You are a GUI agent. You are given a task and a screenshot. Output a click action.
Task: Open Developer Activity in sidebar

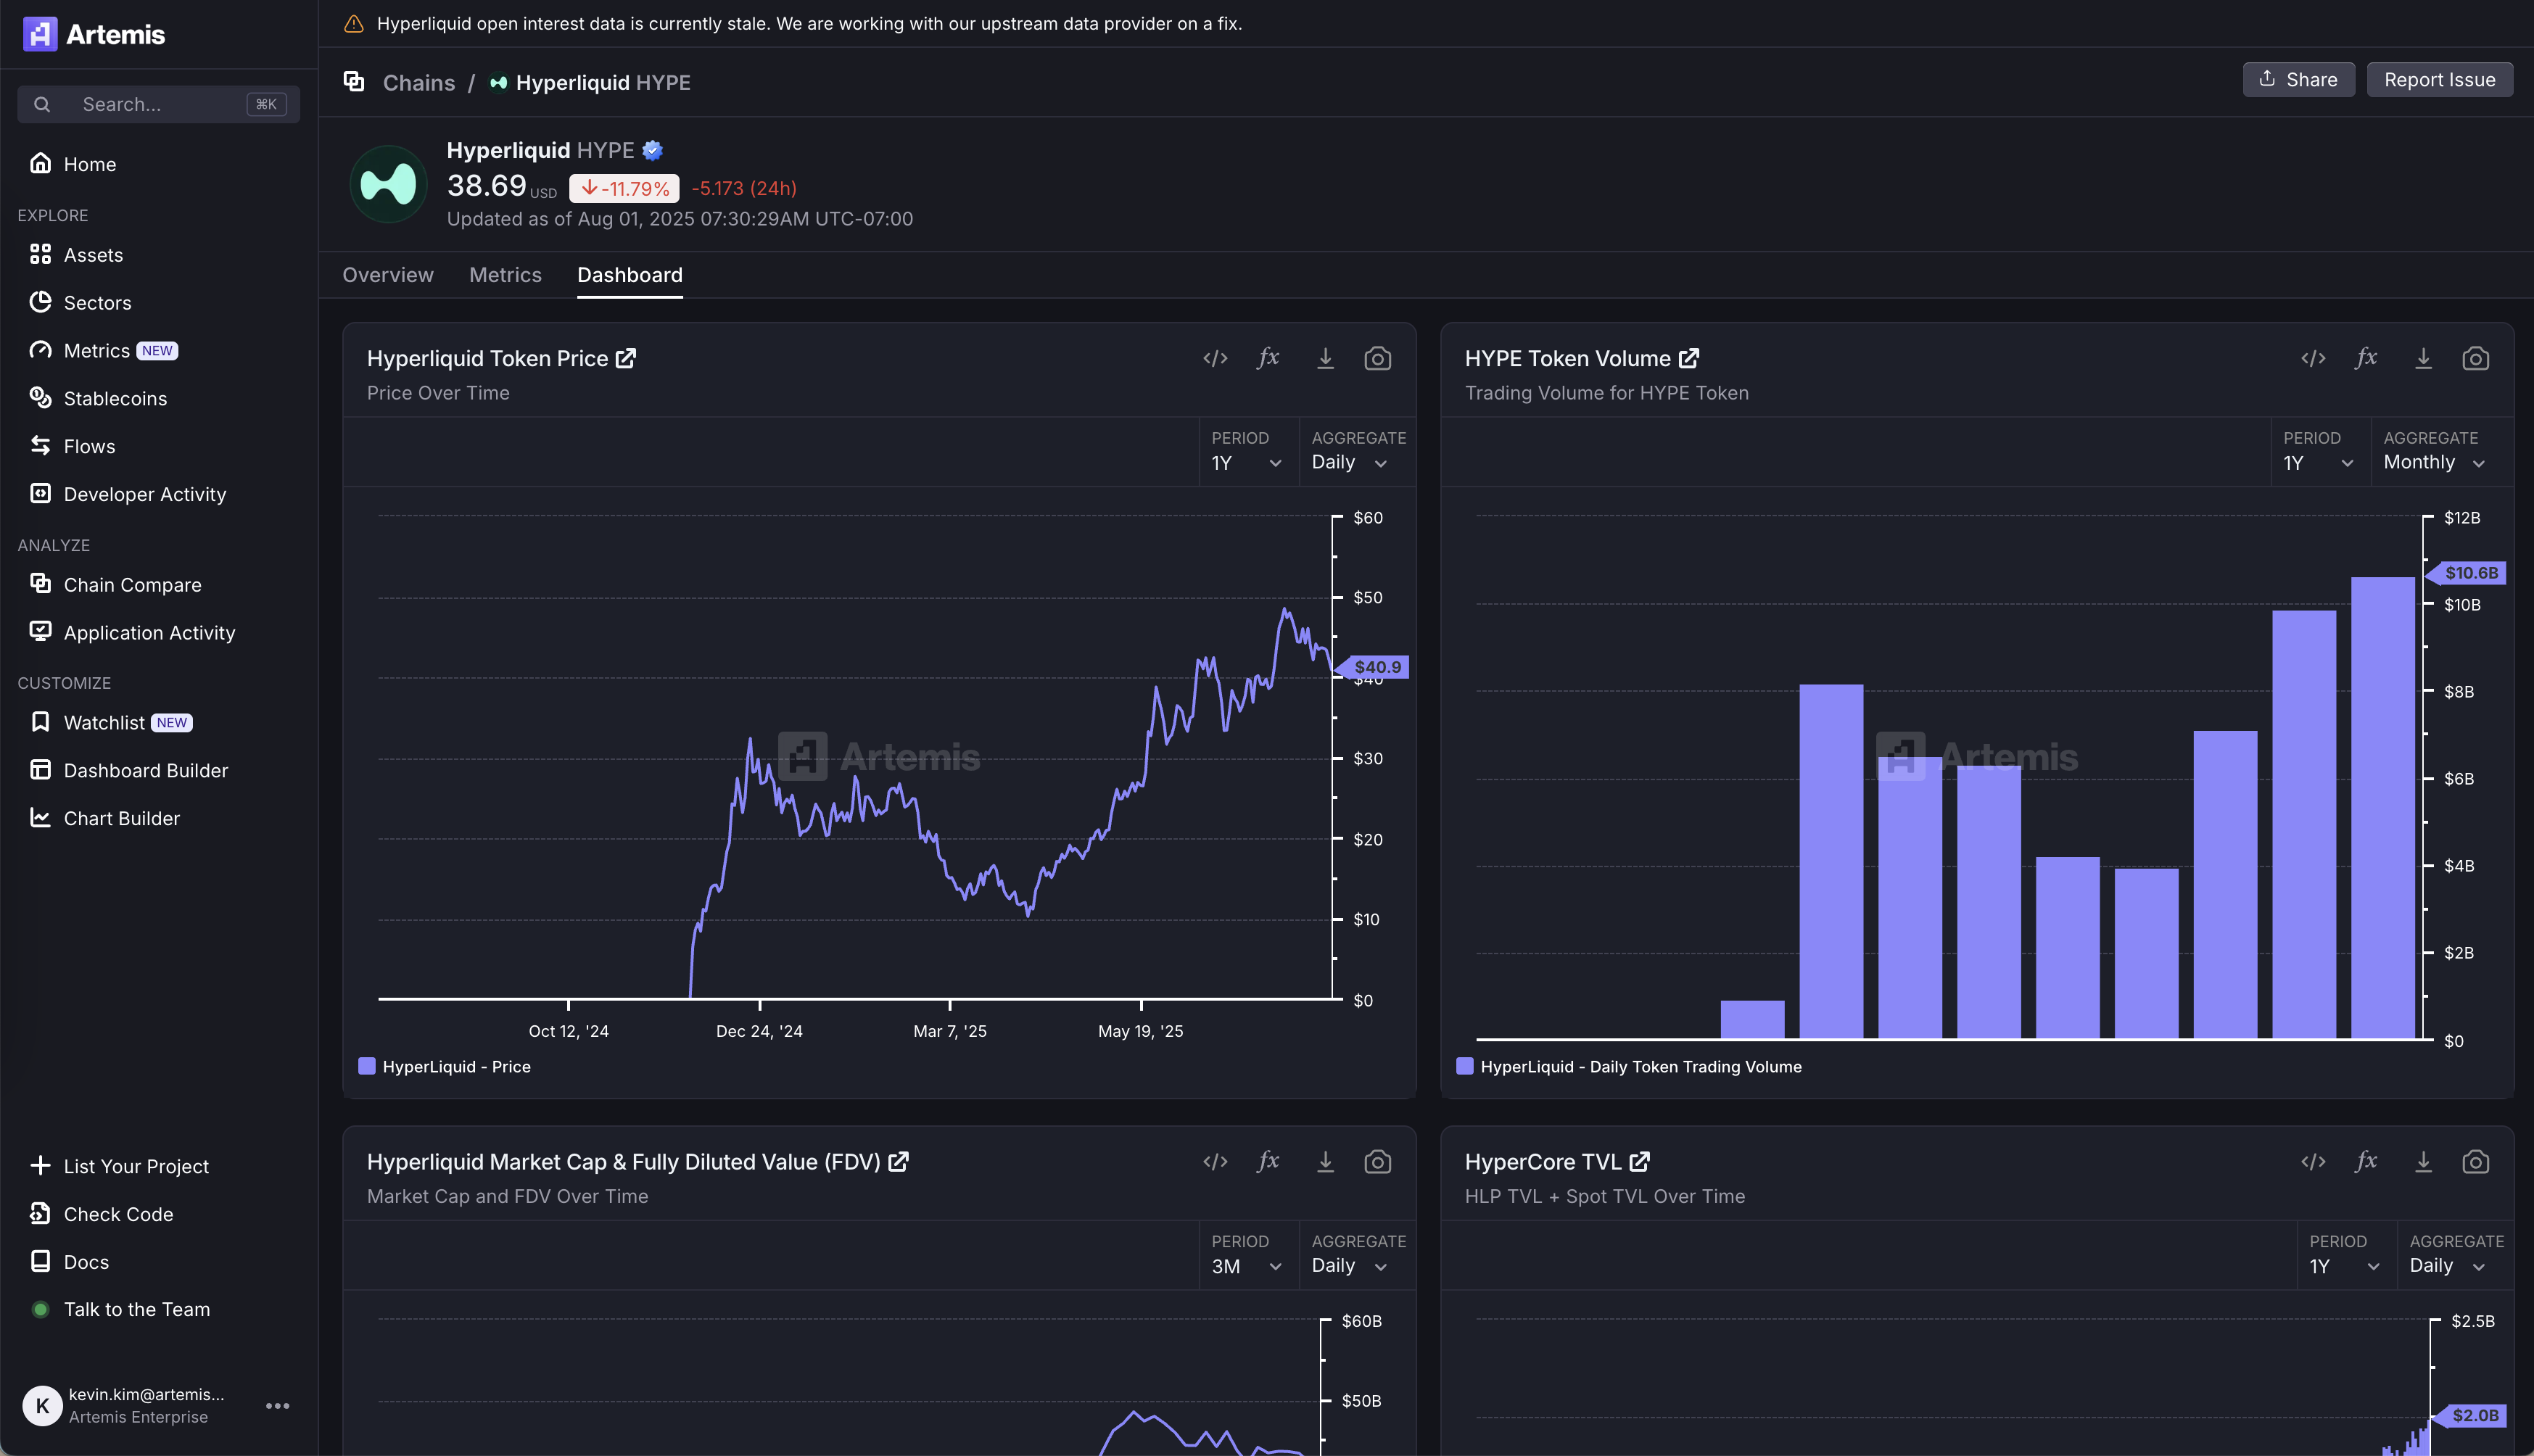(x=159, y=494)
